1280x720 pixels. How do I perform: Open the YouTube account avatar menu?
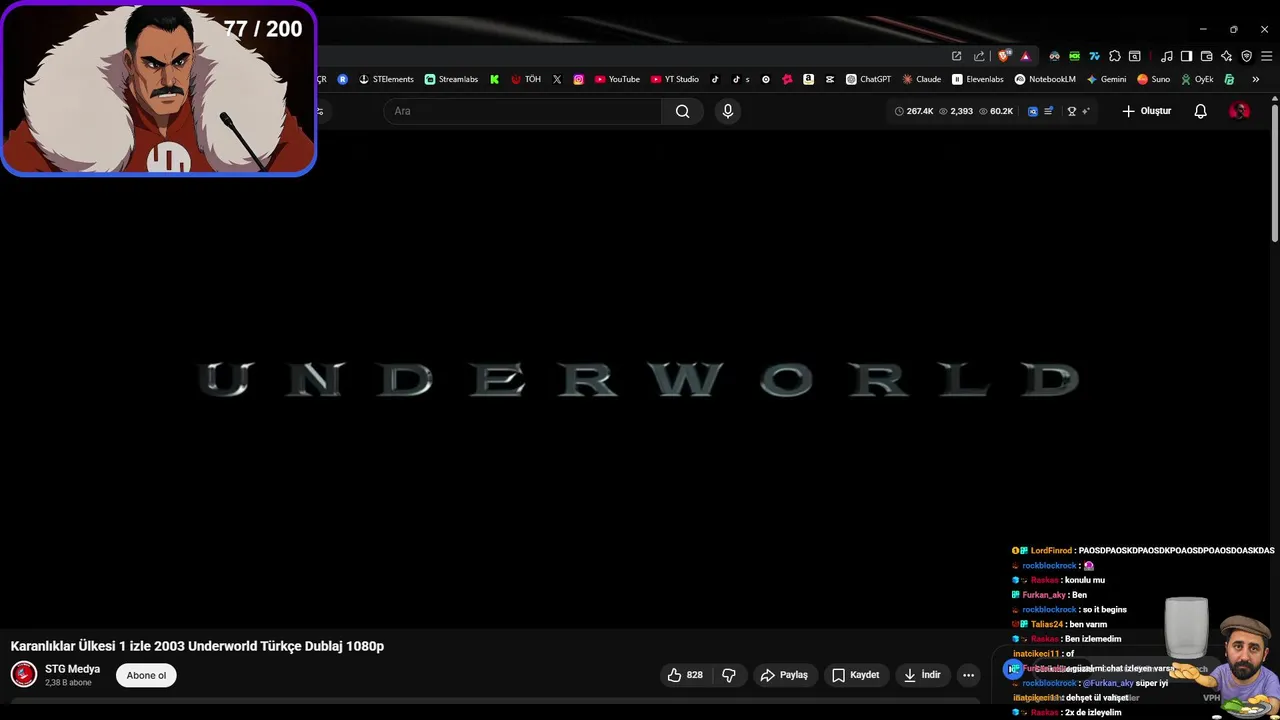[x=1239, y=111]
